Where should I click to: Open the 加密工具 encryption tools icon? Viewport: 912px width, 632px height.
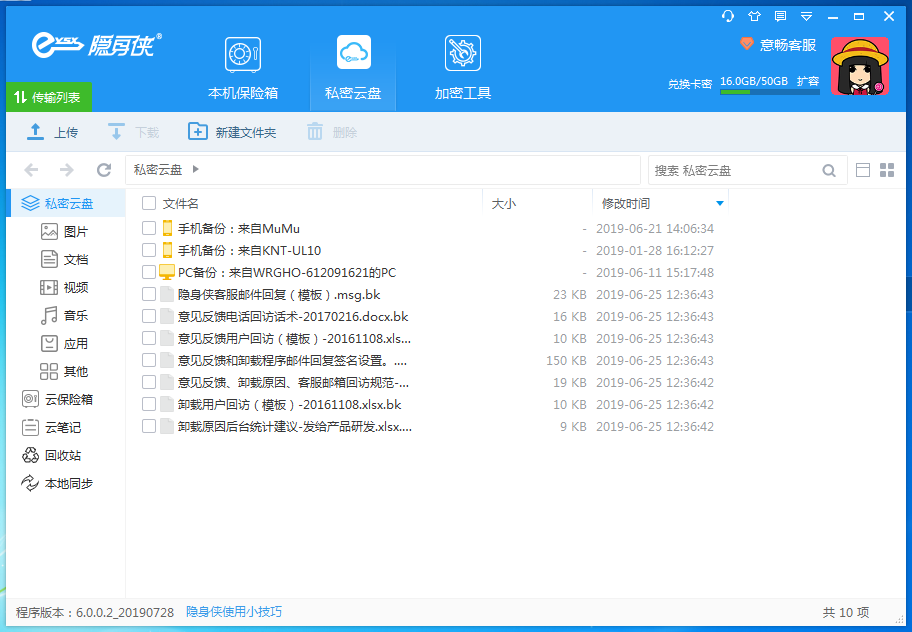(462, 55)
